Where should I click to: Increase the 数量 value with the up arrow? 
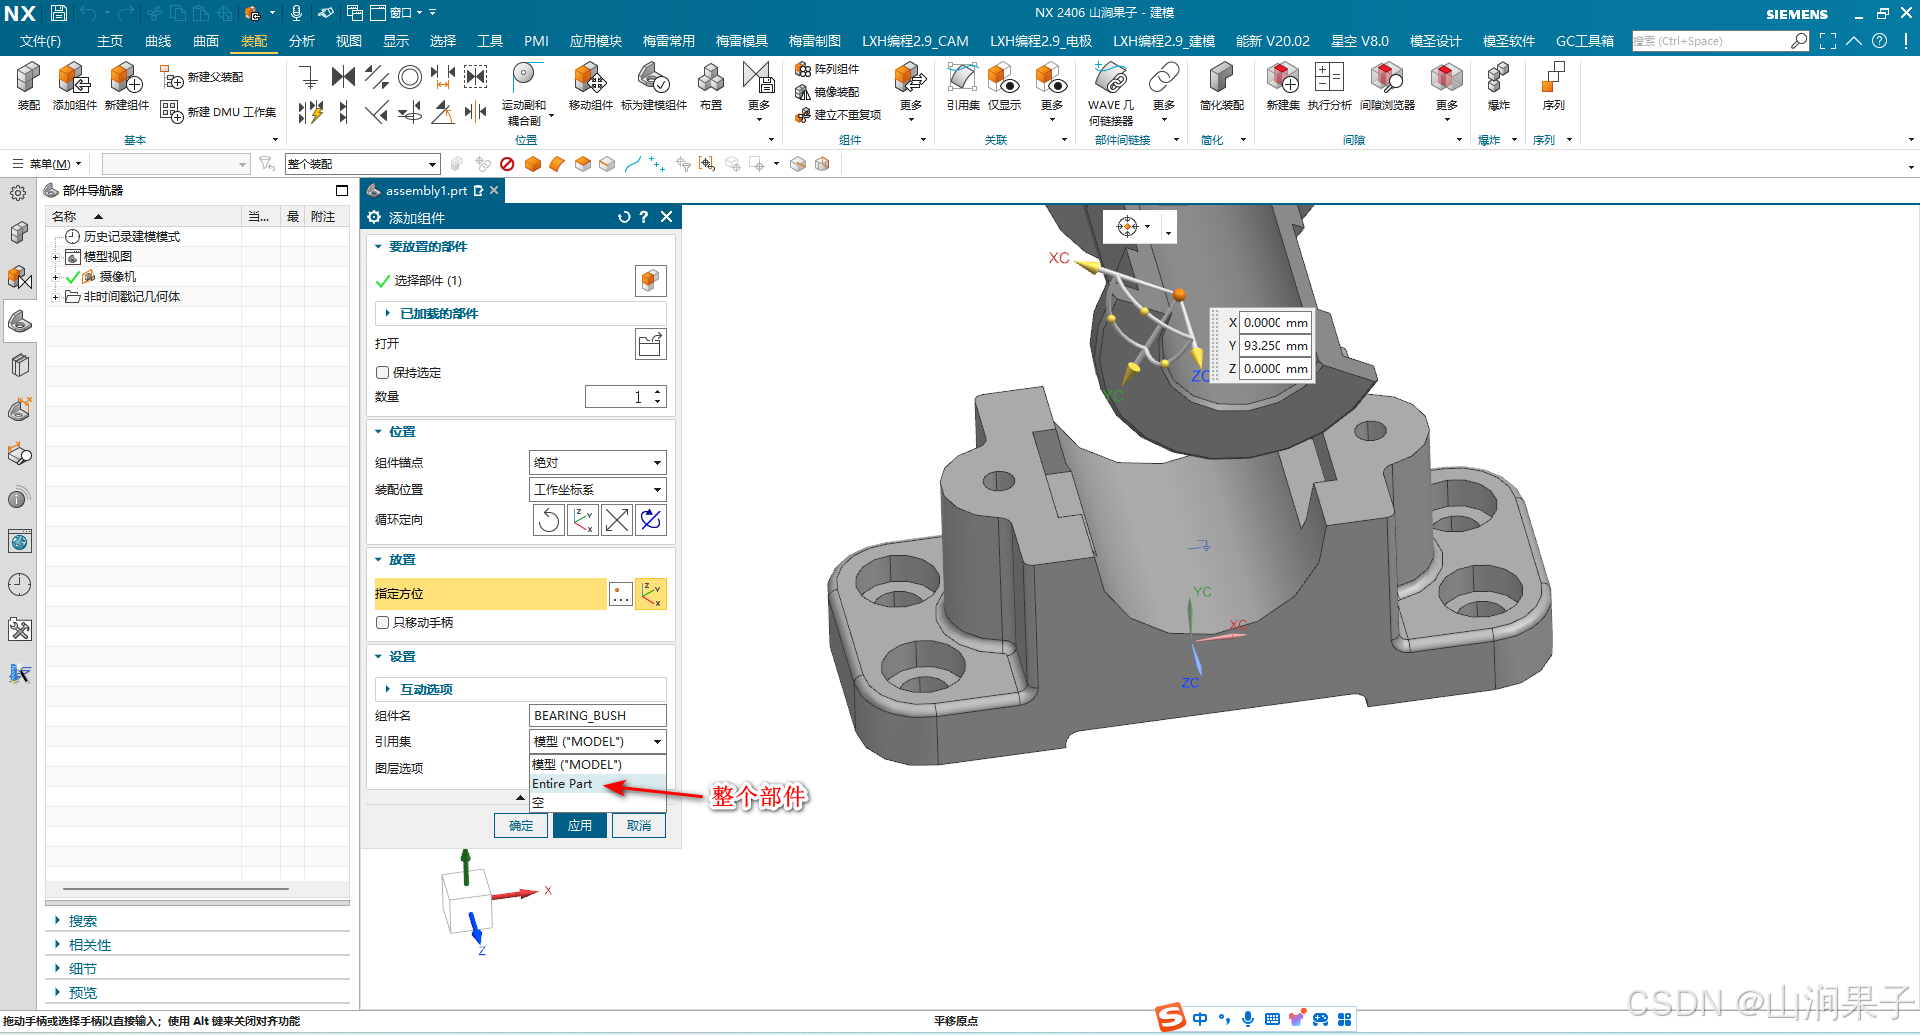658,392
